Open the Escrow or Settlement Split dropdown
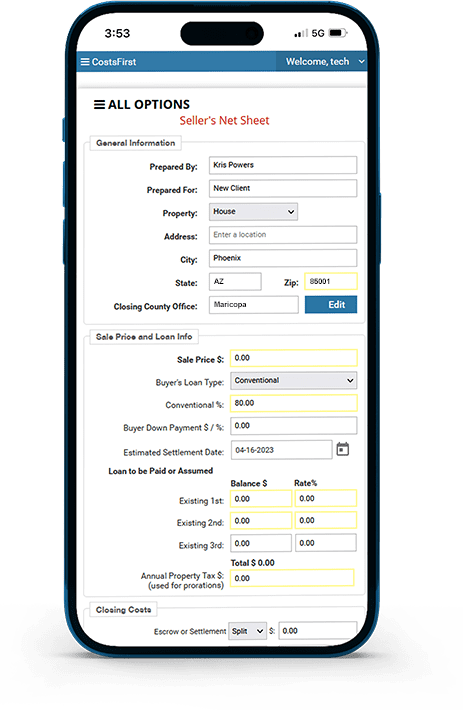Image resolution: width=463 pixels, height=710 pixels. (247, 631)
